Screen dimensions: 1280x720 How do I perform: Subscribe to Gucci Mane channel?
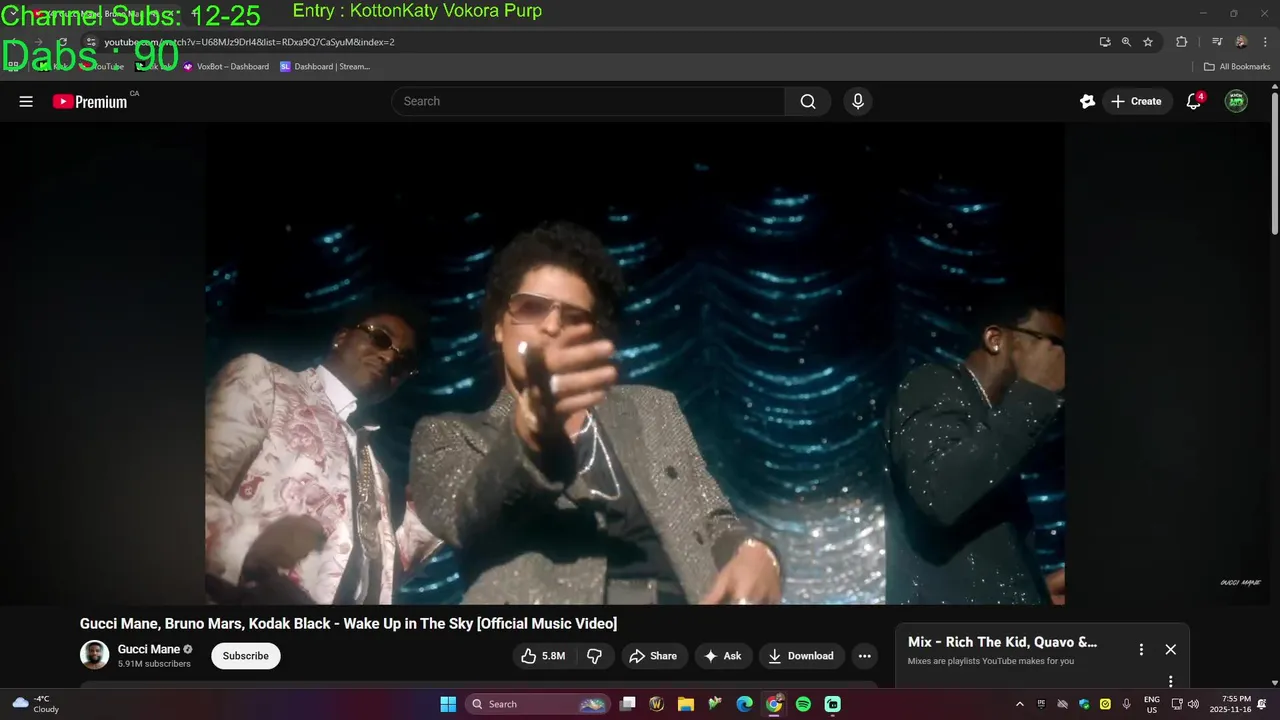coord(246,656)
